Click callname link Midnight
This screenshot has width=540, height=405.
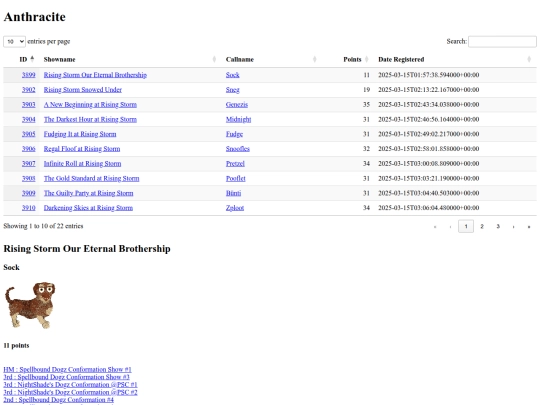238,120
